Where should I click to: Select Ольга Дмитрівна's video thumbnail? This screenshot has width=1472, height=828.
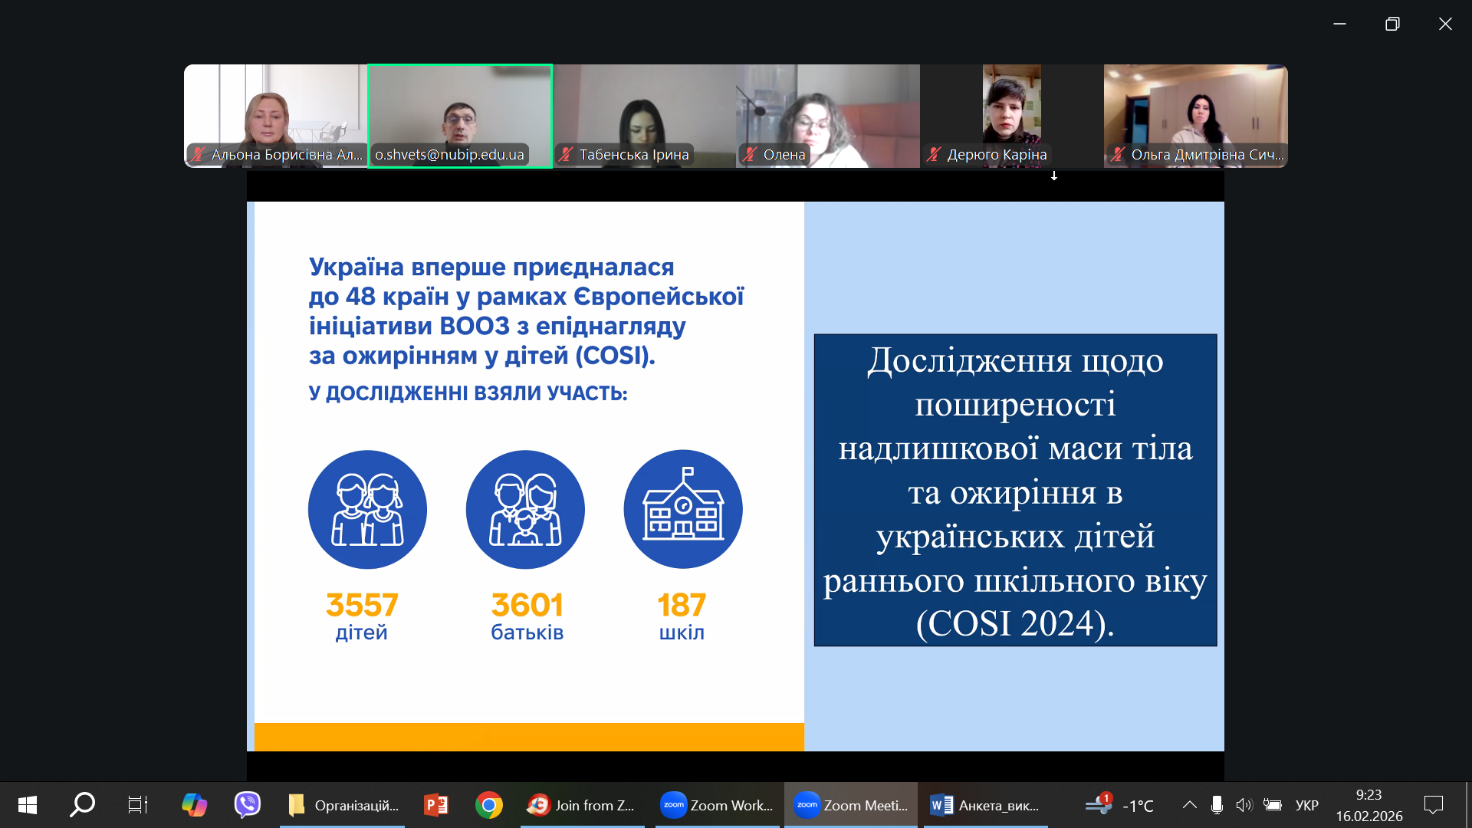(x=1196, y=116)
